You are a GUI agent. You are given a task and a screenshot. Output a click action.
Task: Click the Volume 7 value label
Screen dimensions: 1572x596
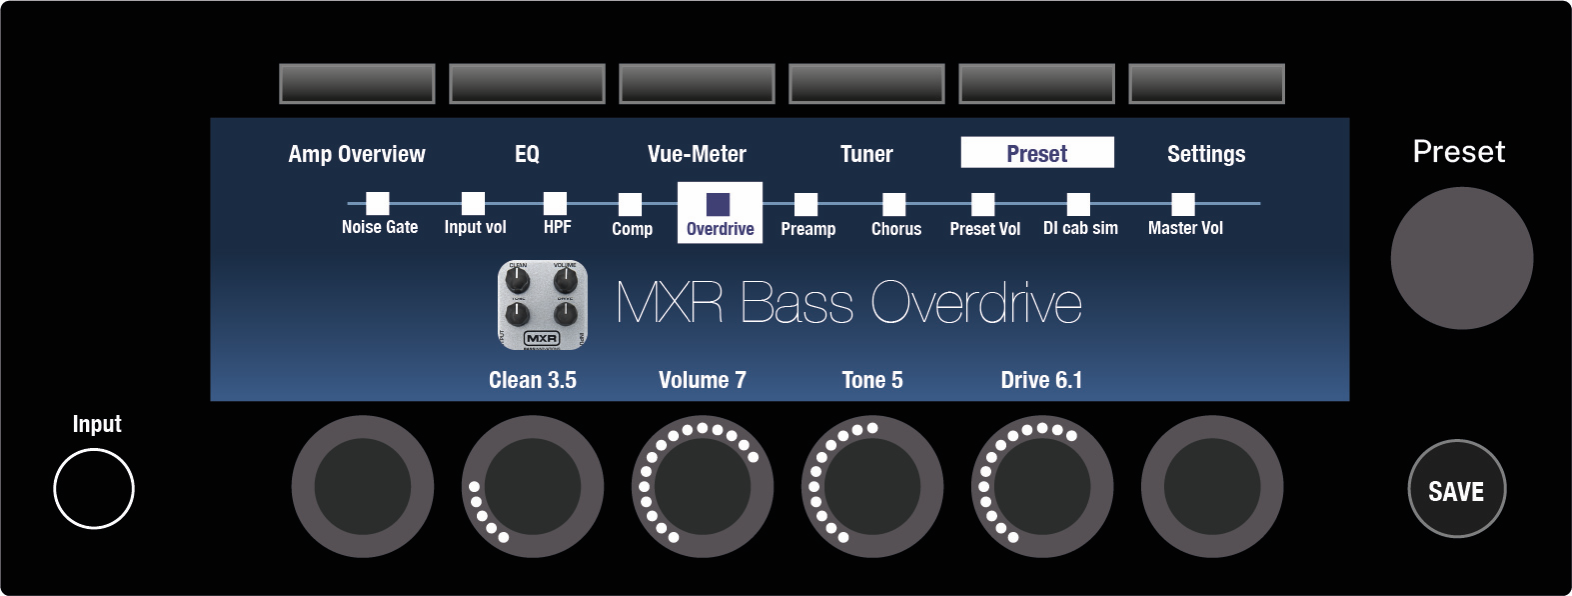pyautogui.click(x=702, y=380)
